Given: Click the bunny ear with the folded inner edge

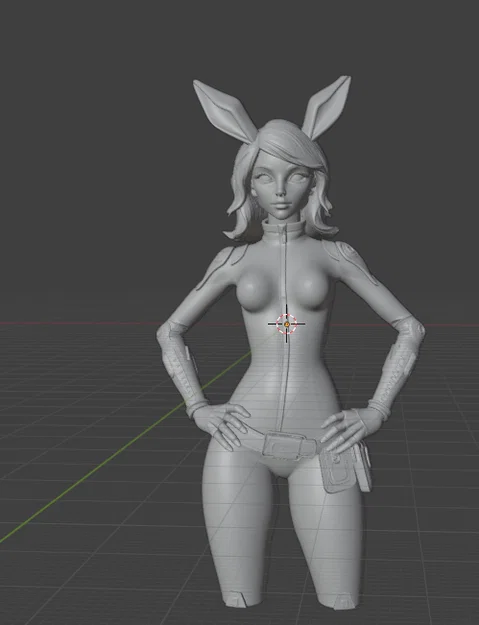Looking at the screenshot, I should click(x=224, y=110).
